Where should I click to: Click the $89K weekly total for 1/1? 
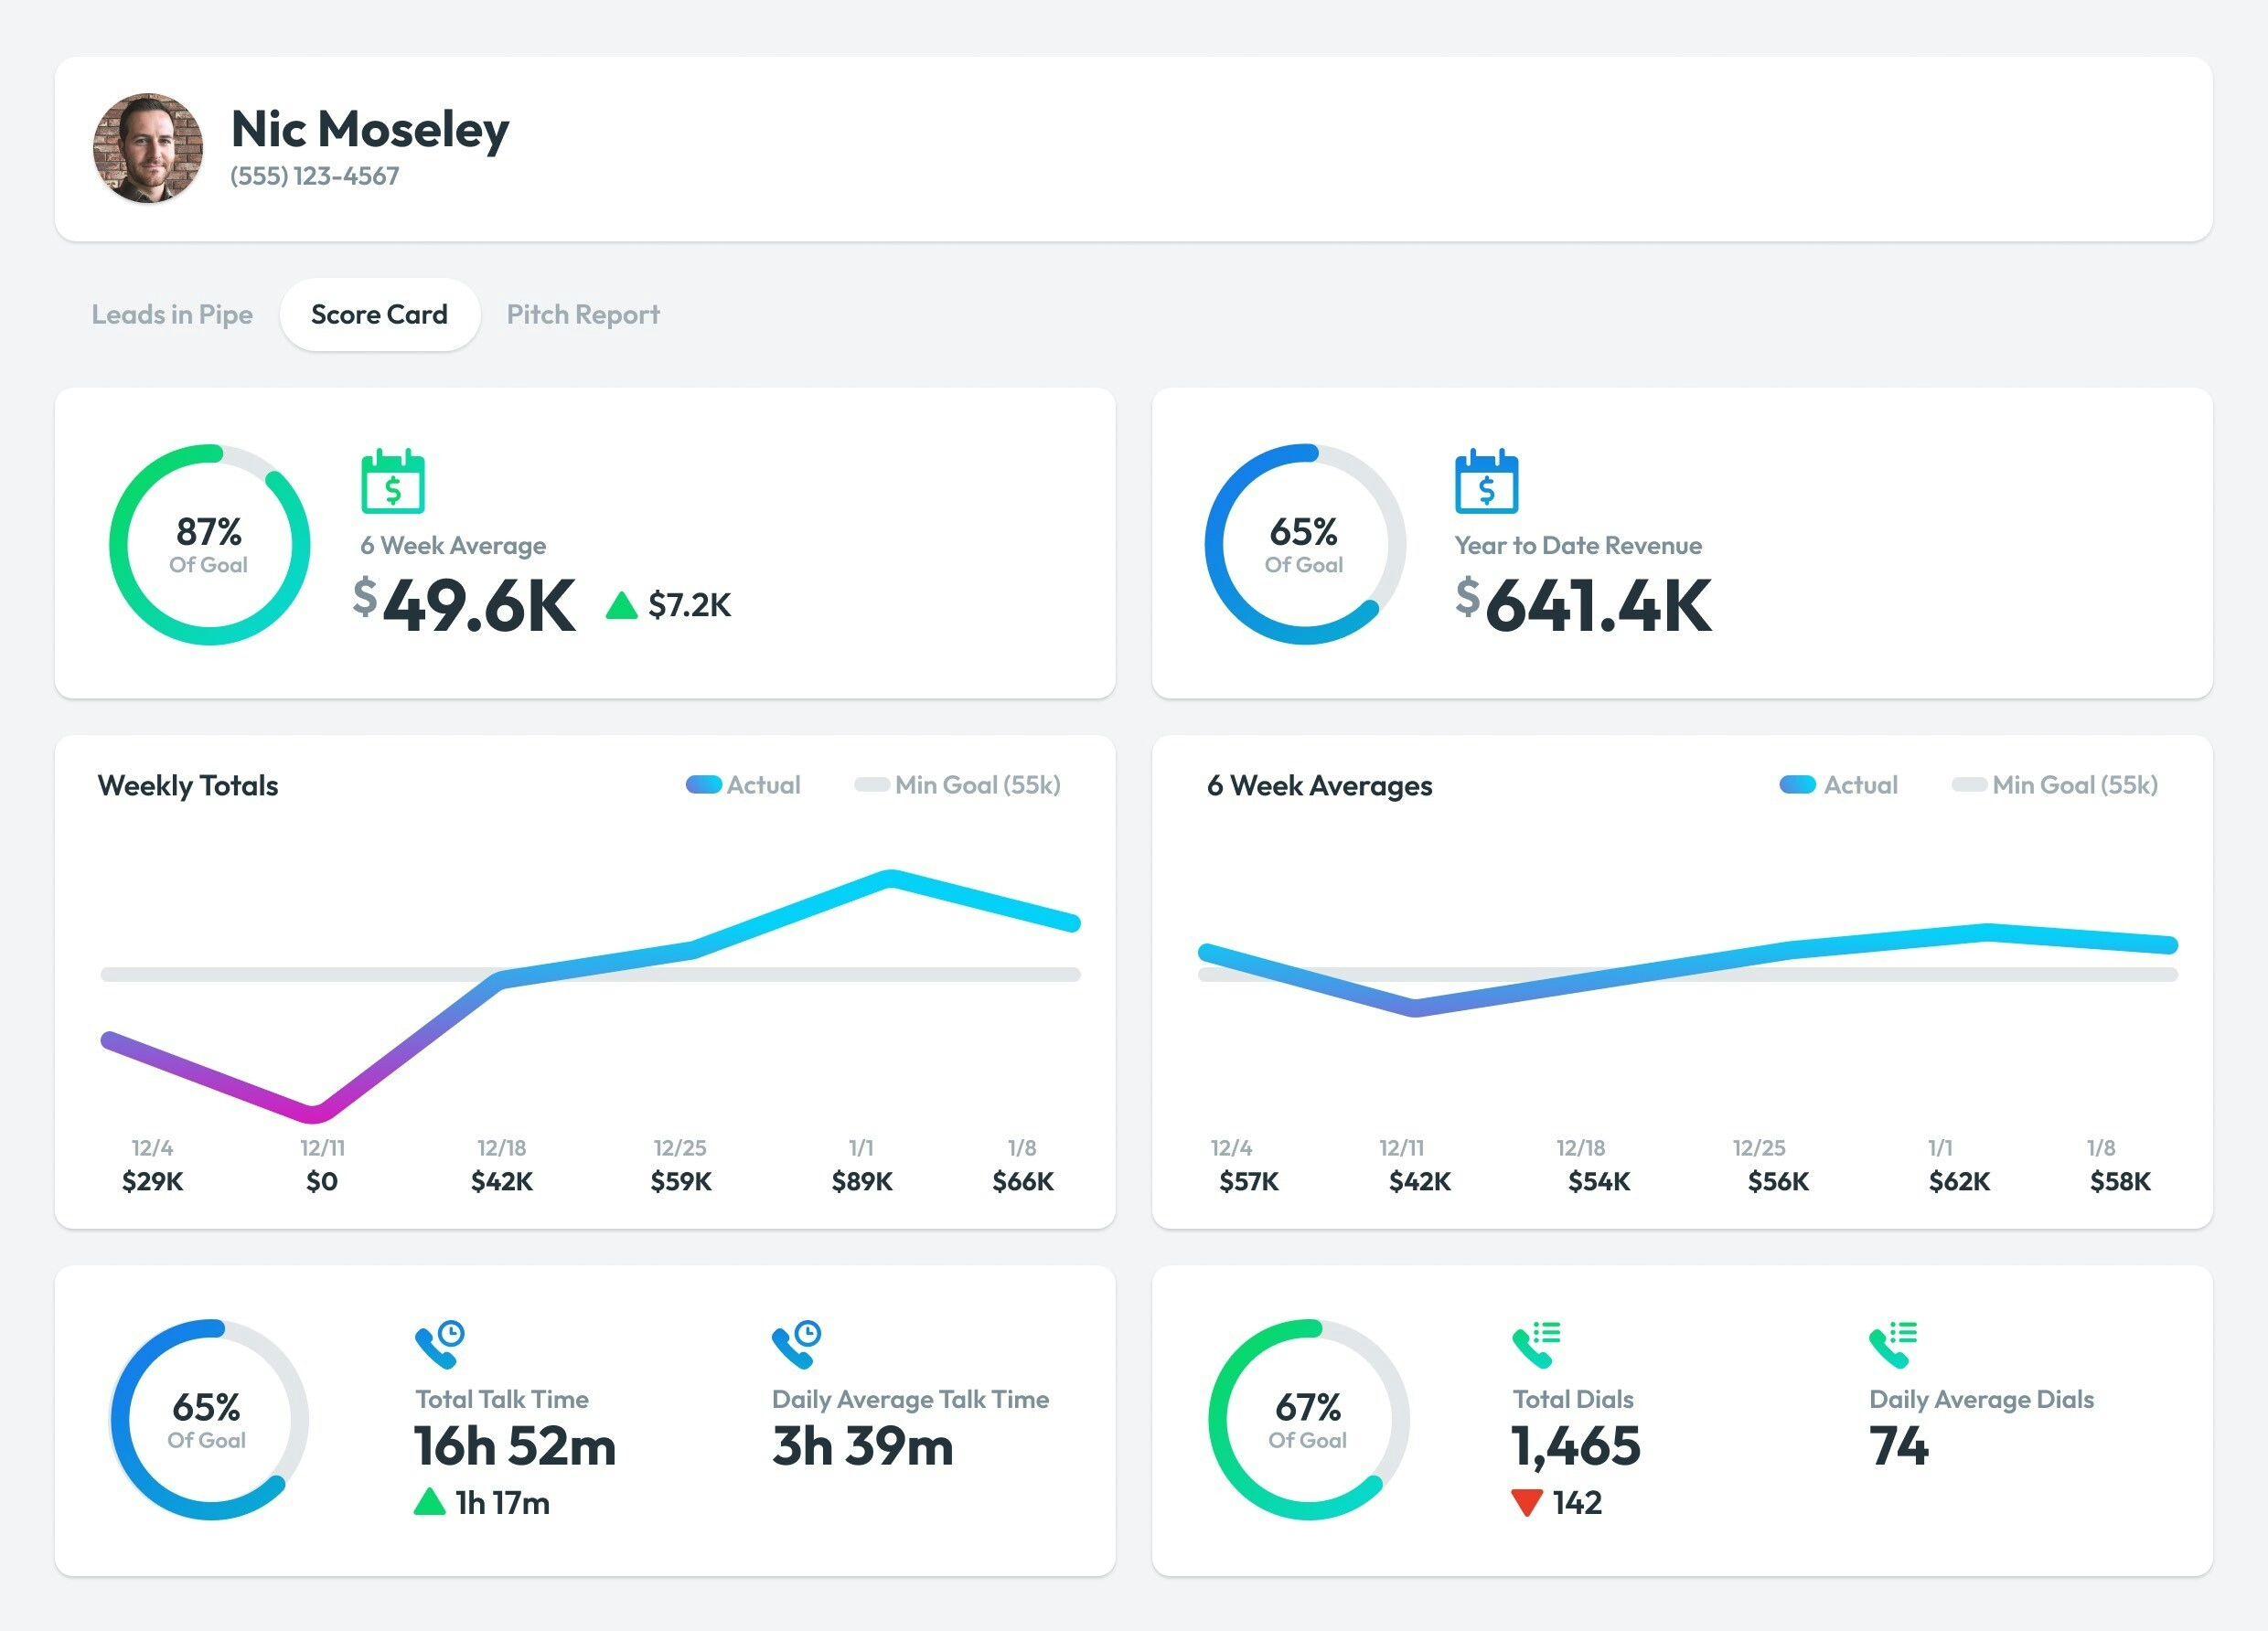(862, 1181)
